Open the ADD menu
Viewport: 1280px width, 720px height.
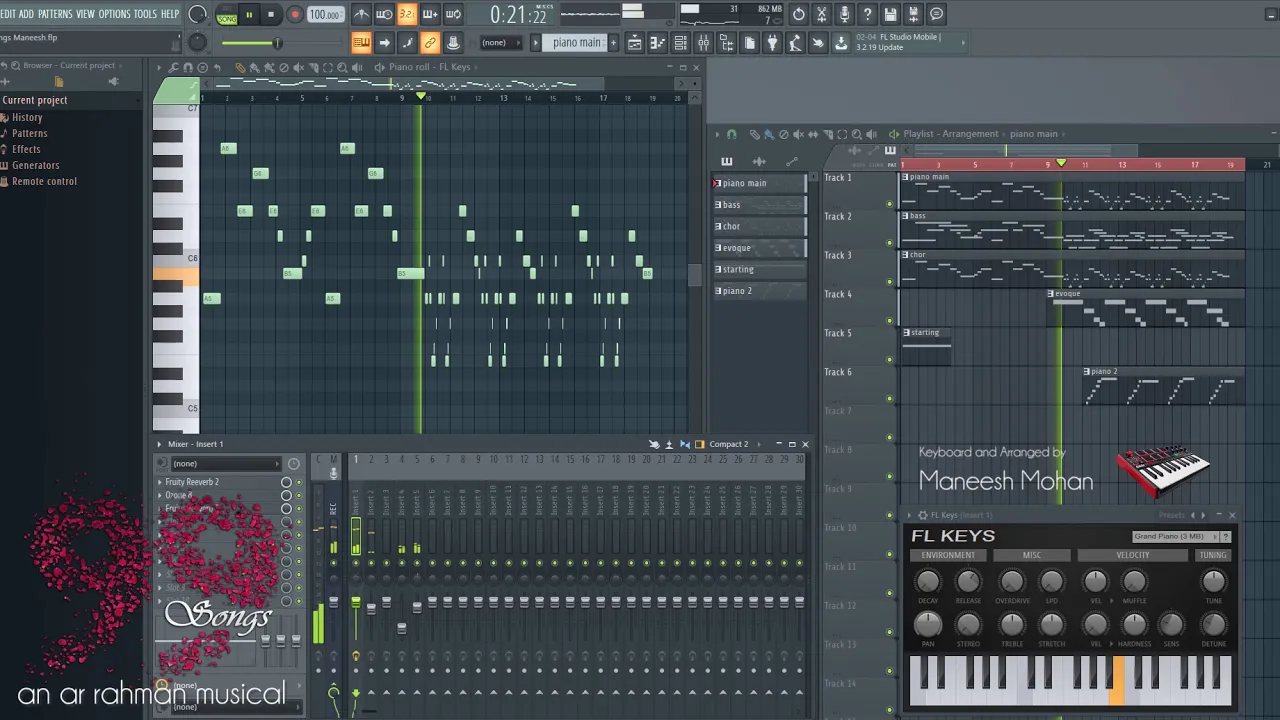click(27, 14)
